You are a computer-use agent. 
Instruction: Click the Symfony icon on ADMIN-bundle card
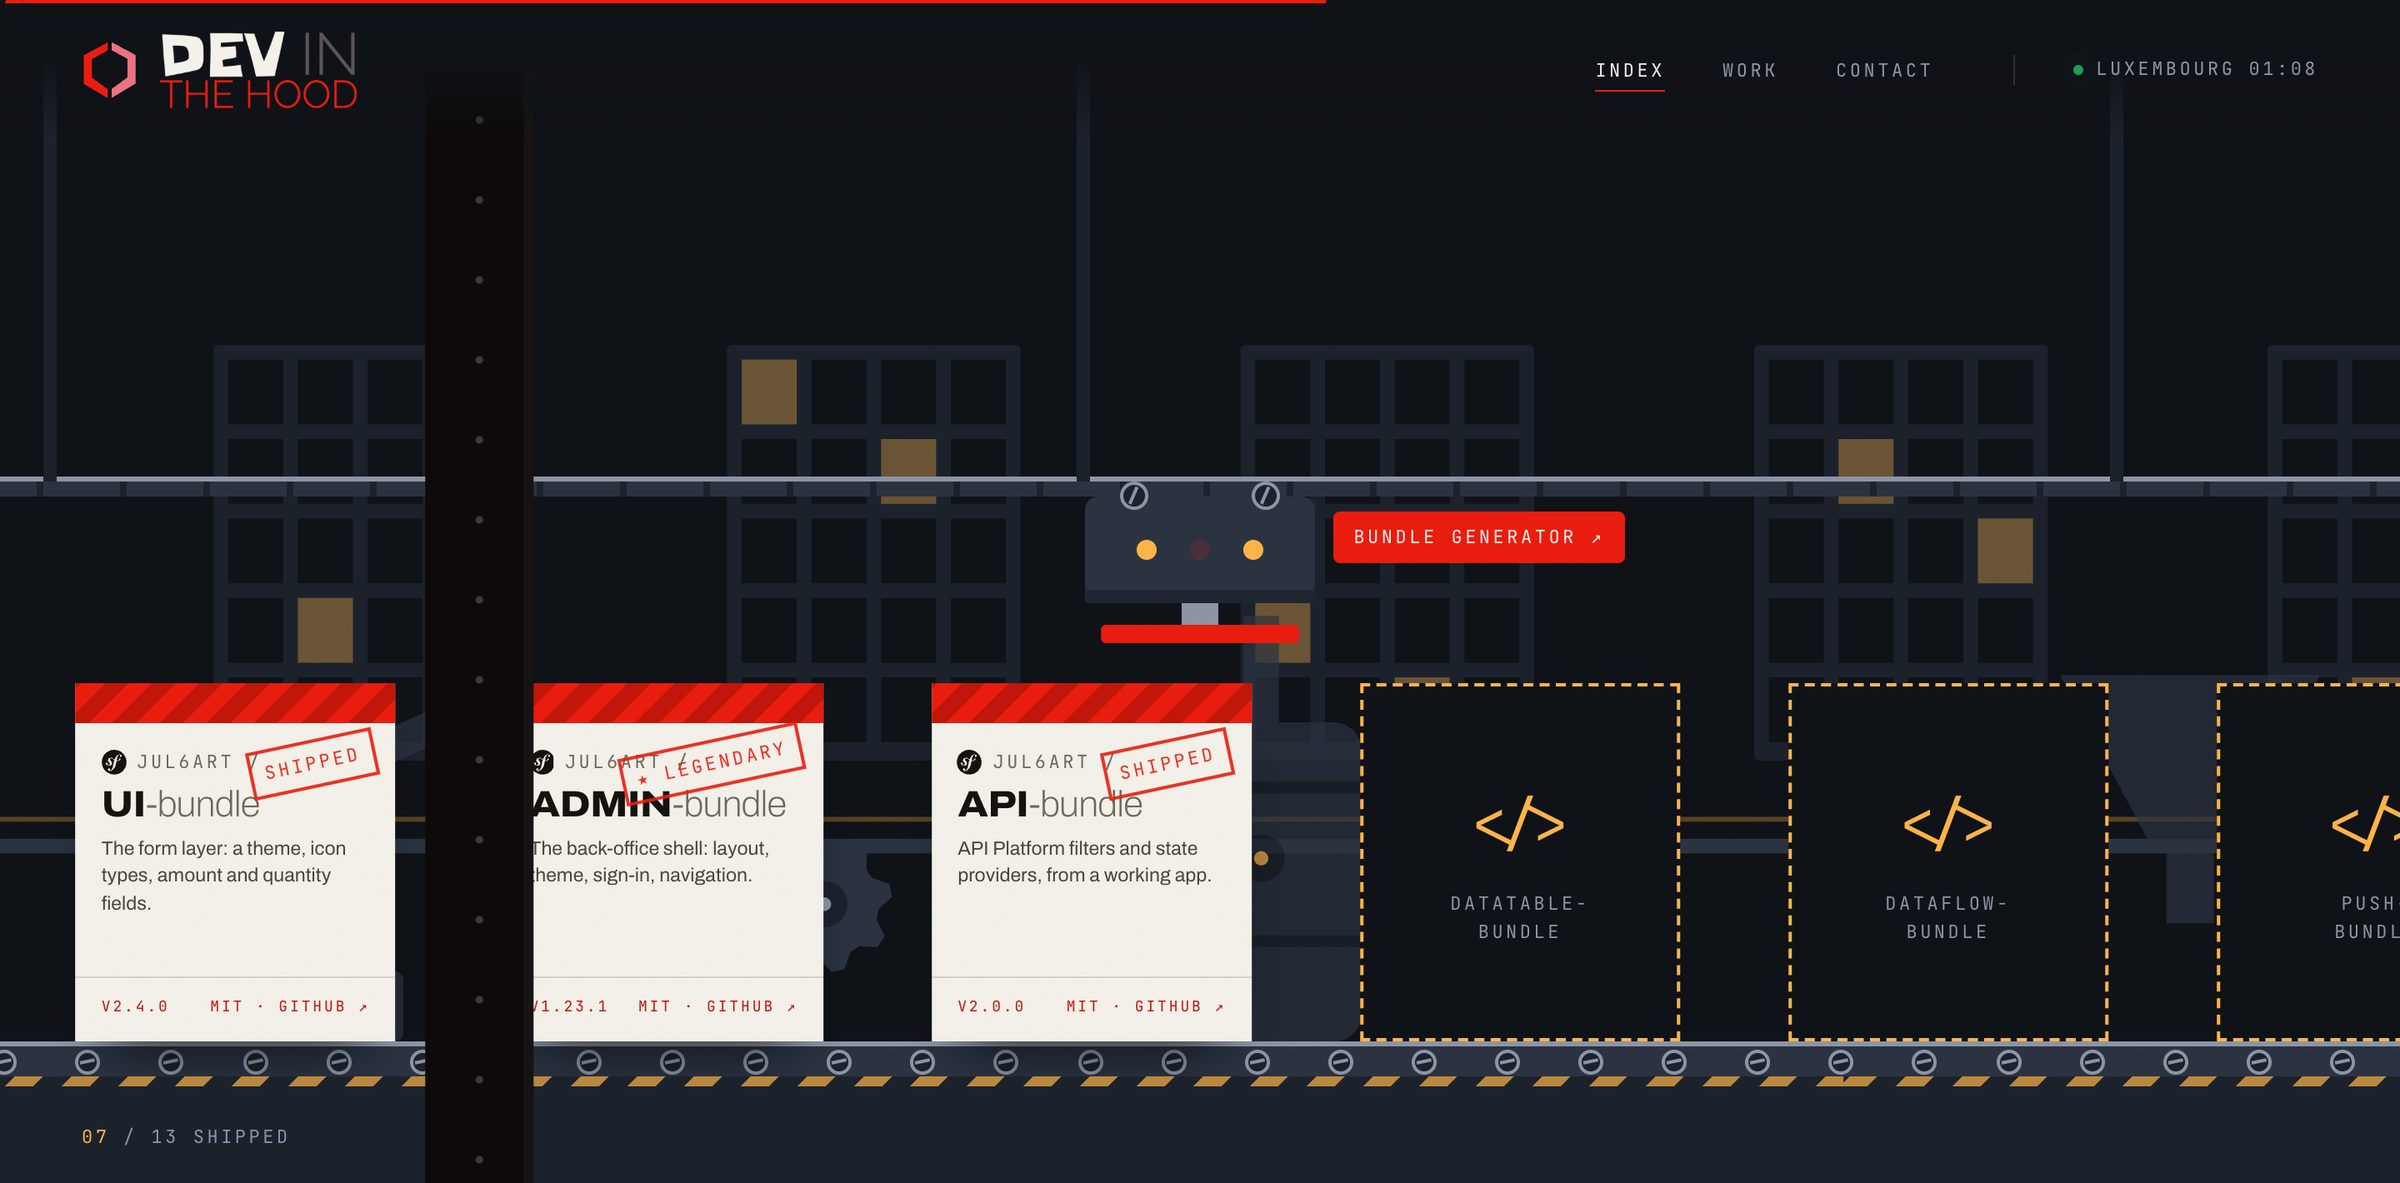click(543, 762)
